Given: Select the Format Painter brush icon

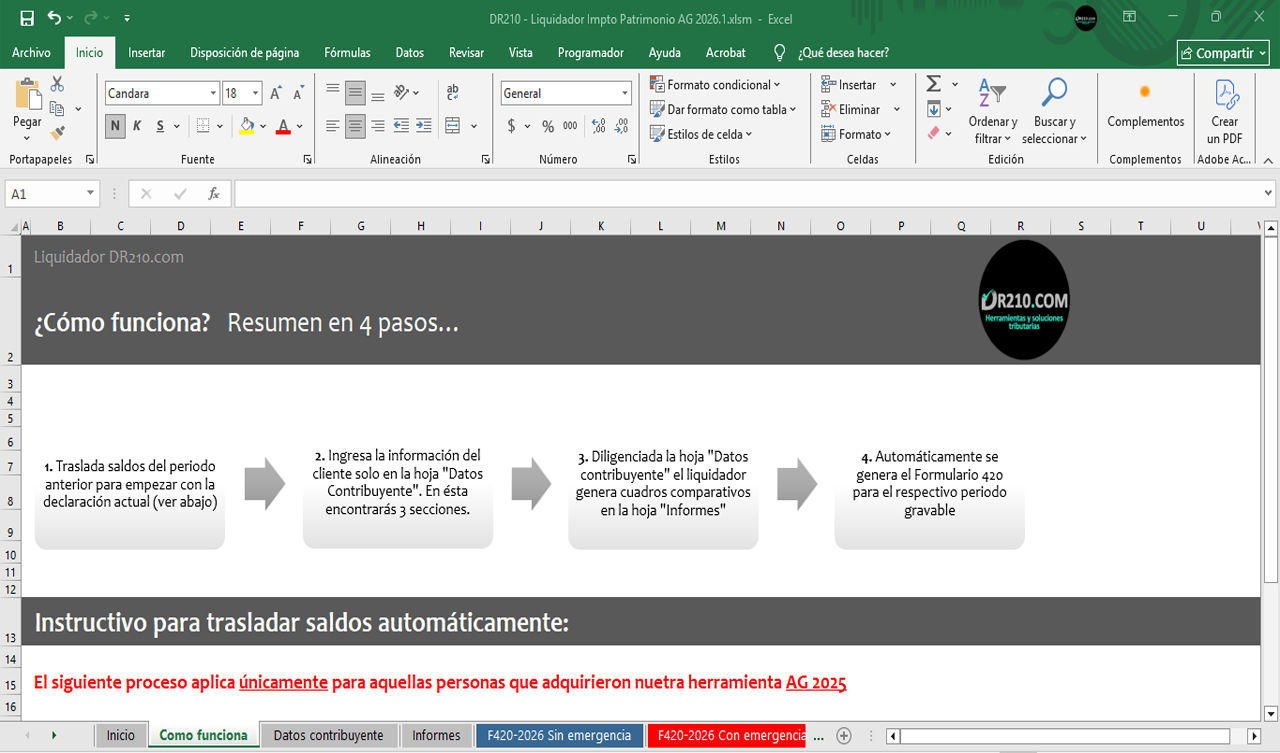Looking at the screenshot, I should coord(57,131).
